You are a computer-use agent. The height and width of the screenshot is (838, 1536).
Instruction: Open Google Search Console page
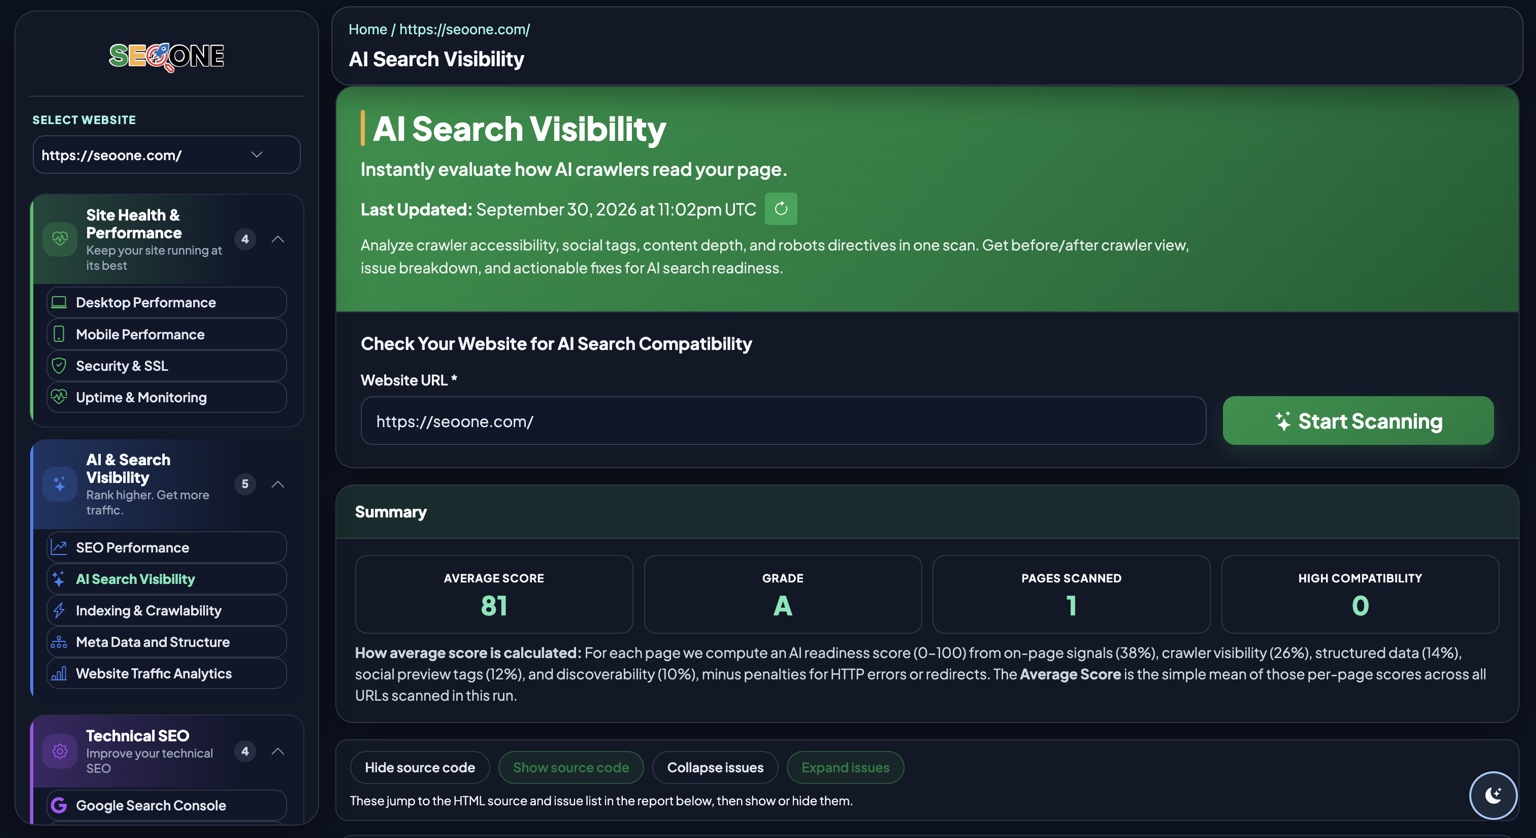[x=166, y=805]
